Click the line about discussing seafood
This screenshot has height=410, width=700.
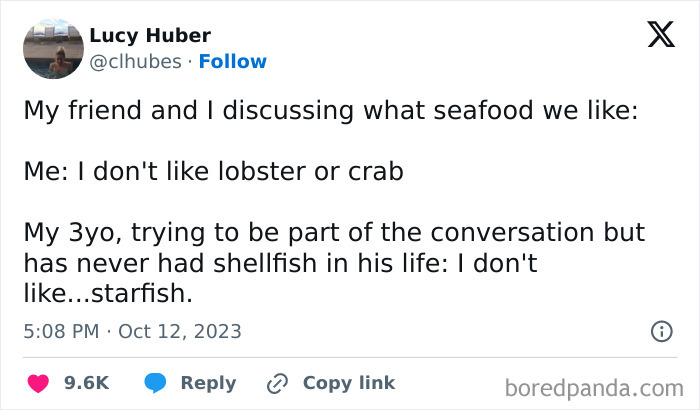[x=330, y=112]
